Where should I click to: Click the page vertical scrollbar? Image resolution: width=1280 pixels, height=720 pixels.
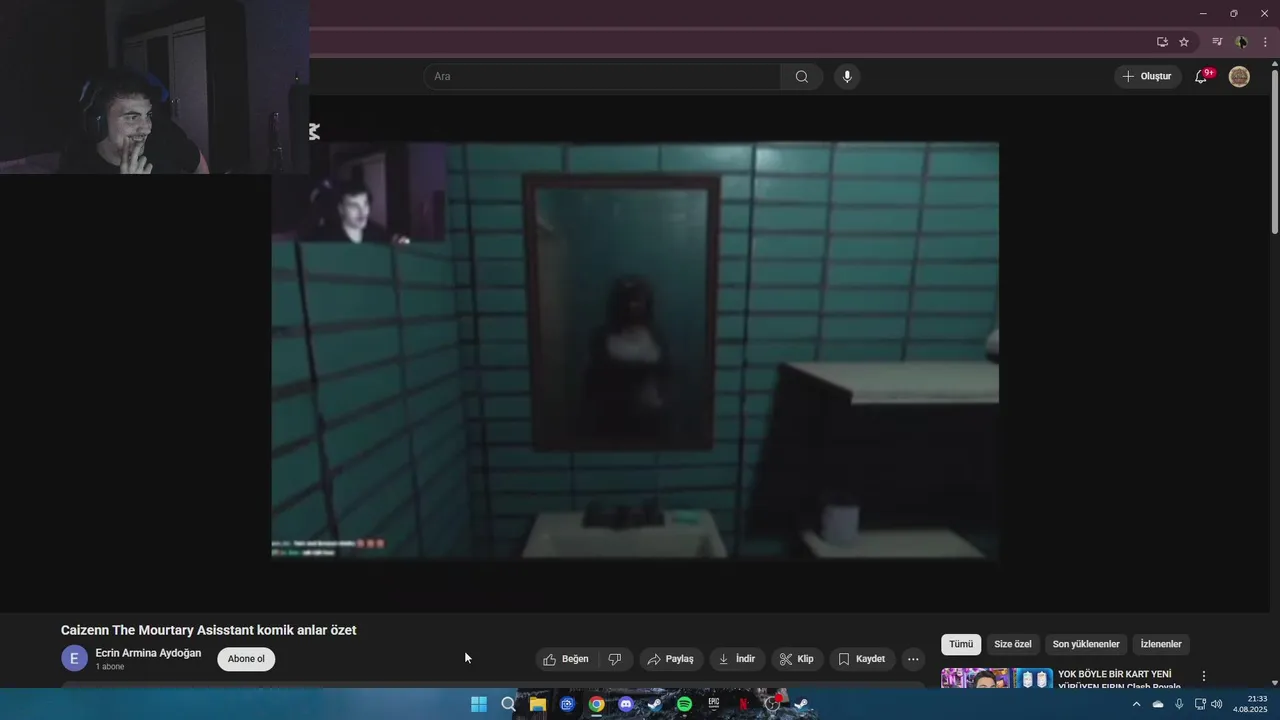click(1274, 150)
